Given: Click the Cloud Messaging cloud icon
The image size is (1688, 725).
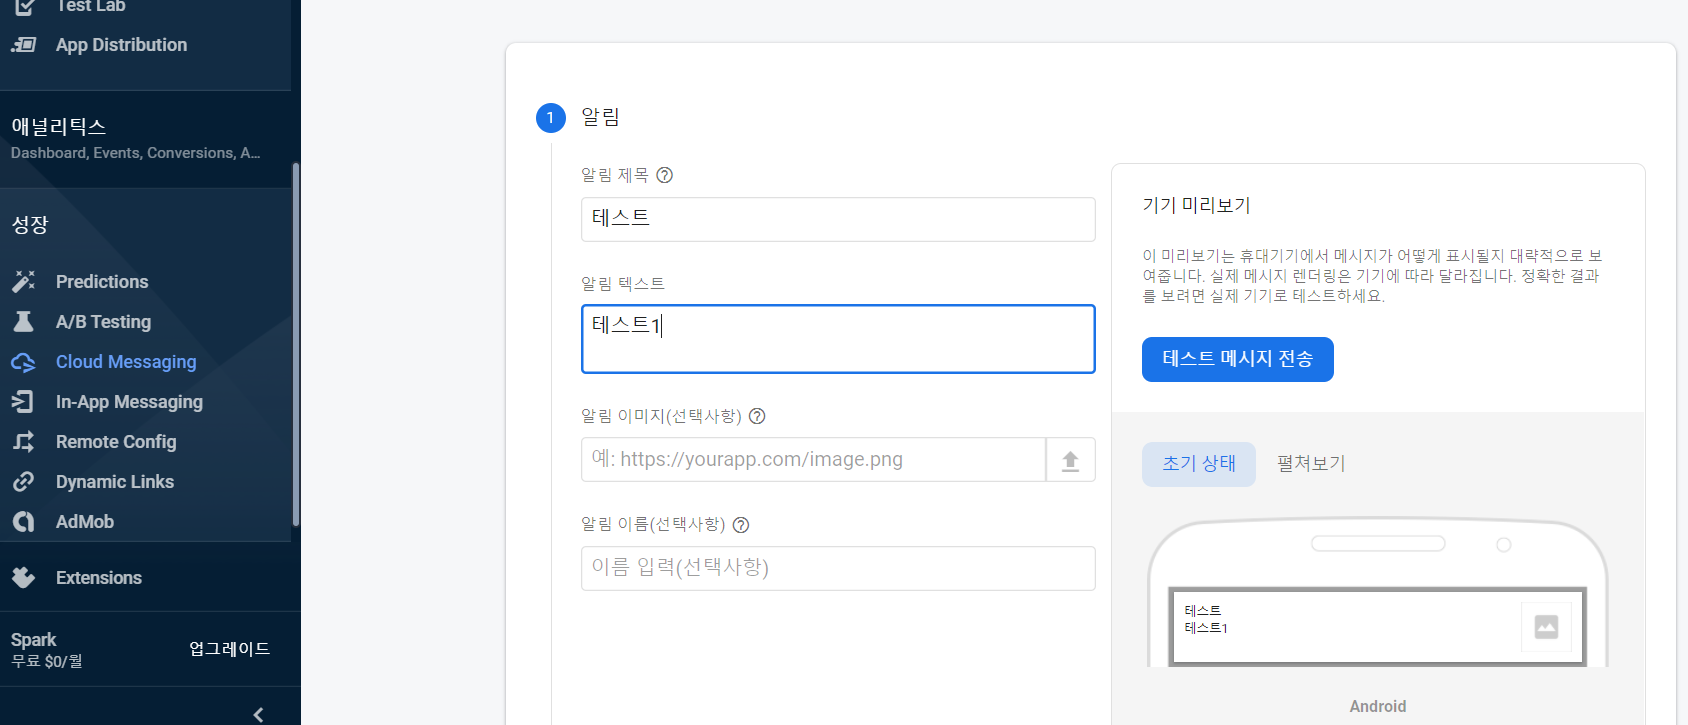Looking at the screenshot, I should click(x=24, y=362).
